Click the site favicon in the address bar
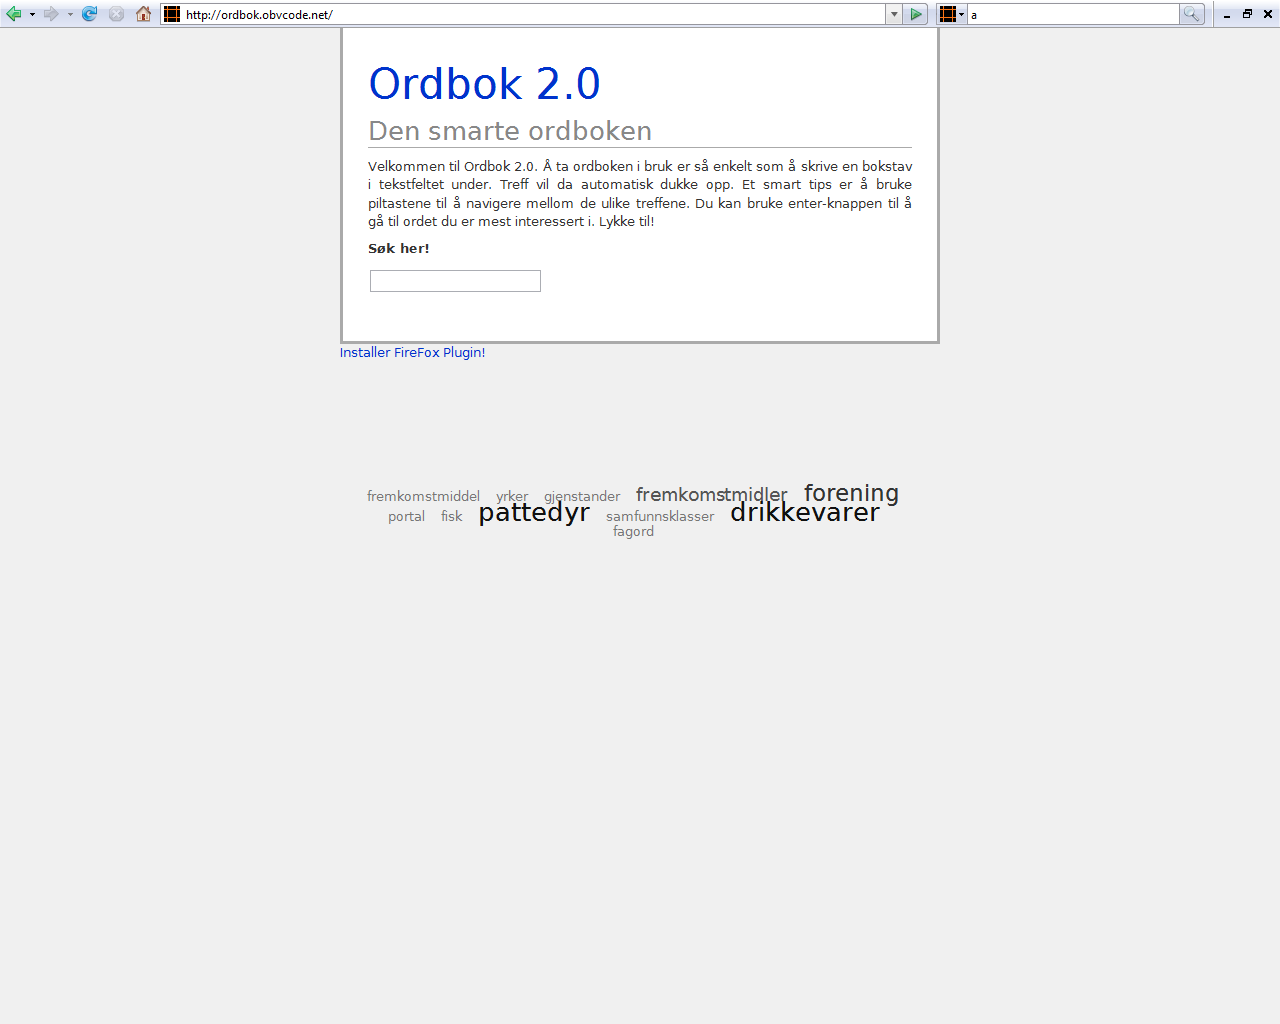The image size is (1280, 1024). (x=172, y=14)
